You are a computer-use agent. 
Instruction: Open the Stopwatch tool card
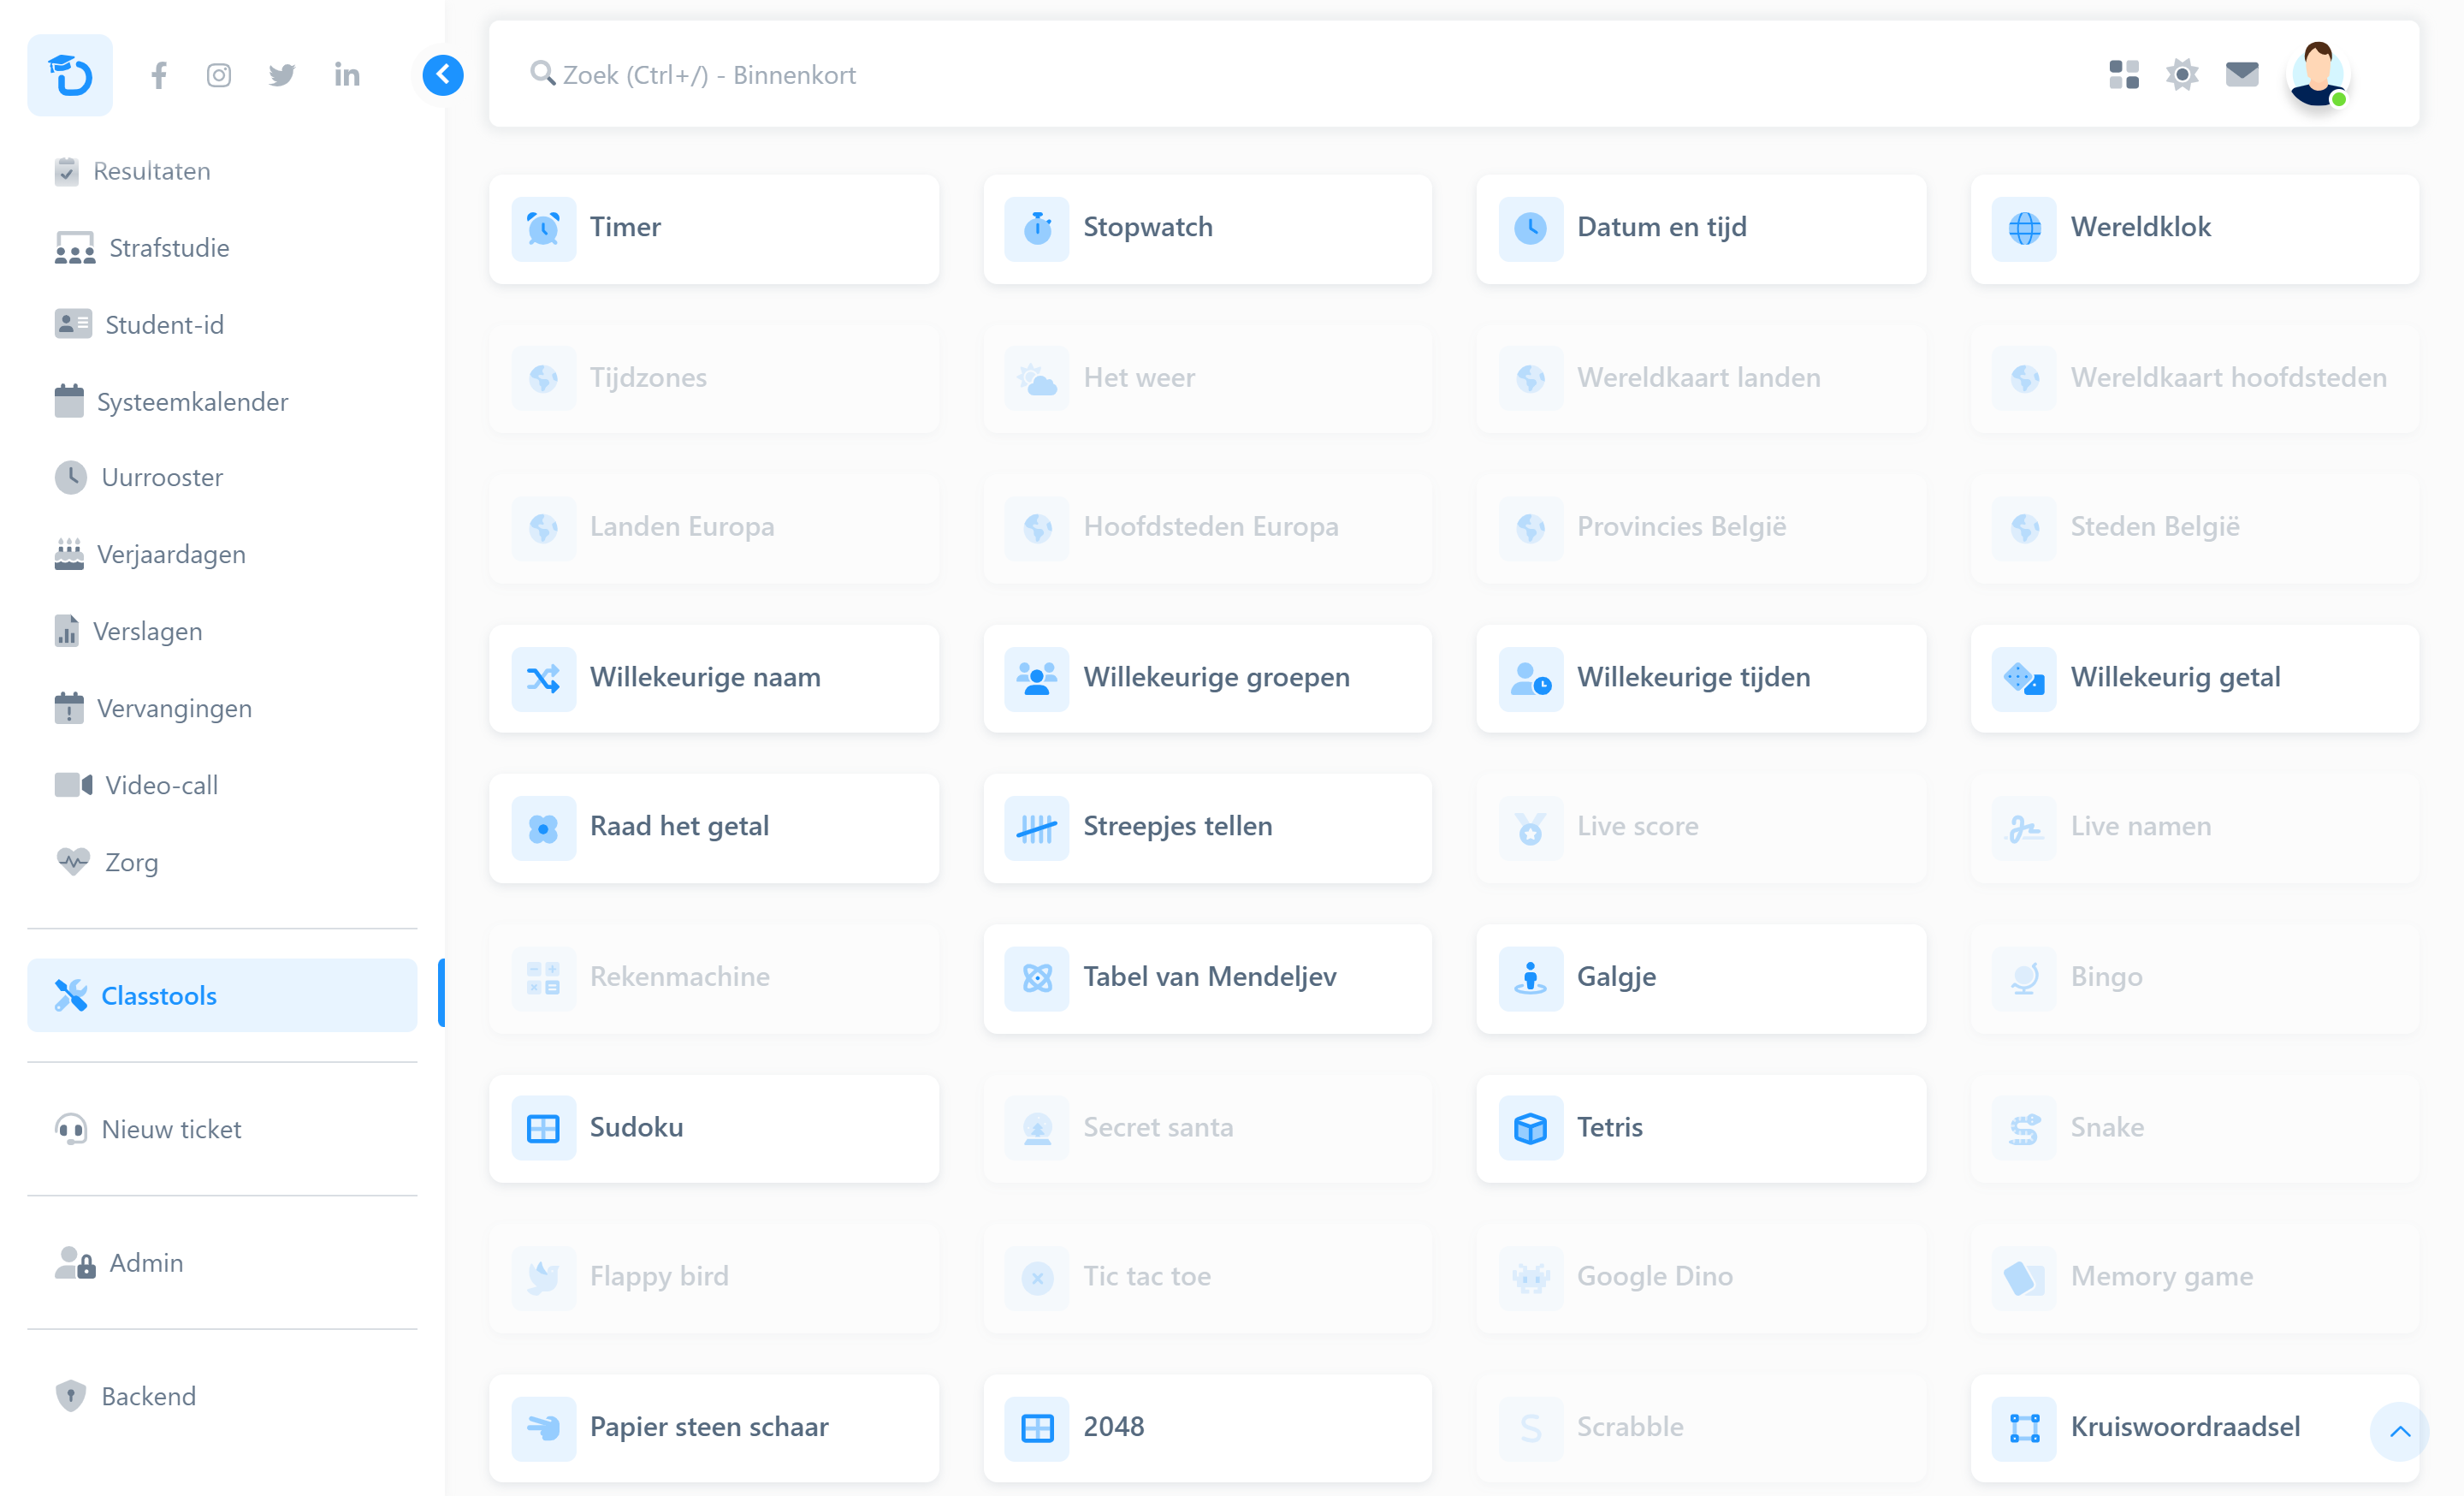pos(1207,228)
